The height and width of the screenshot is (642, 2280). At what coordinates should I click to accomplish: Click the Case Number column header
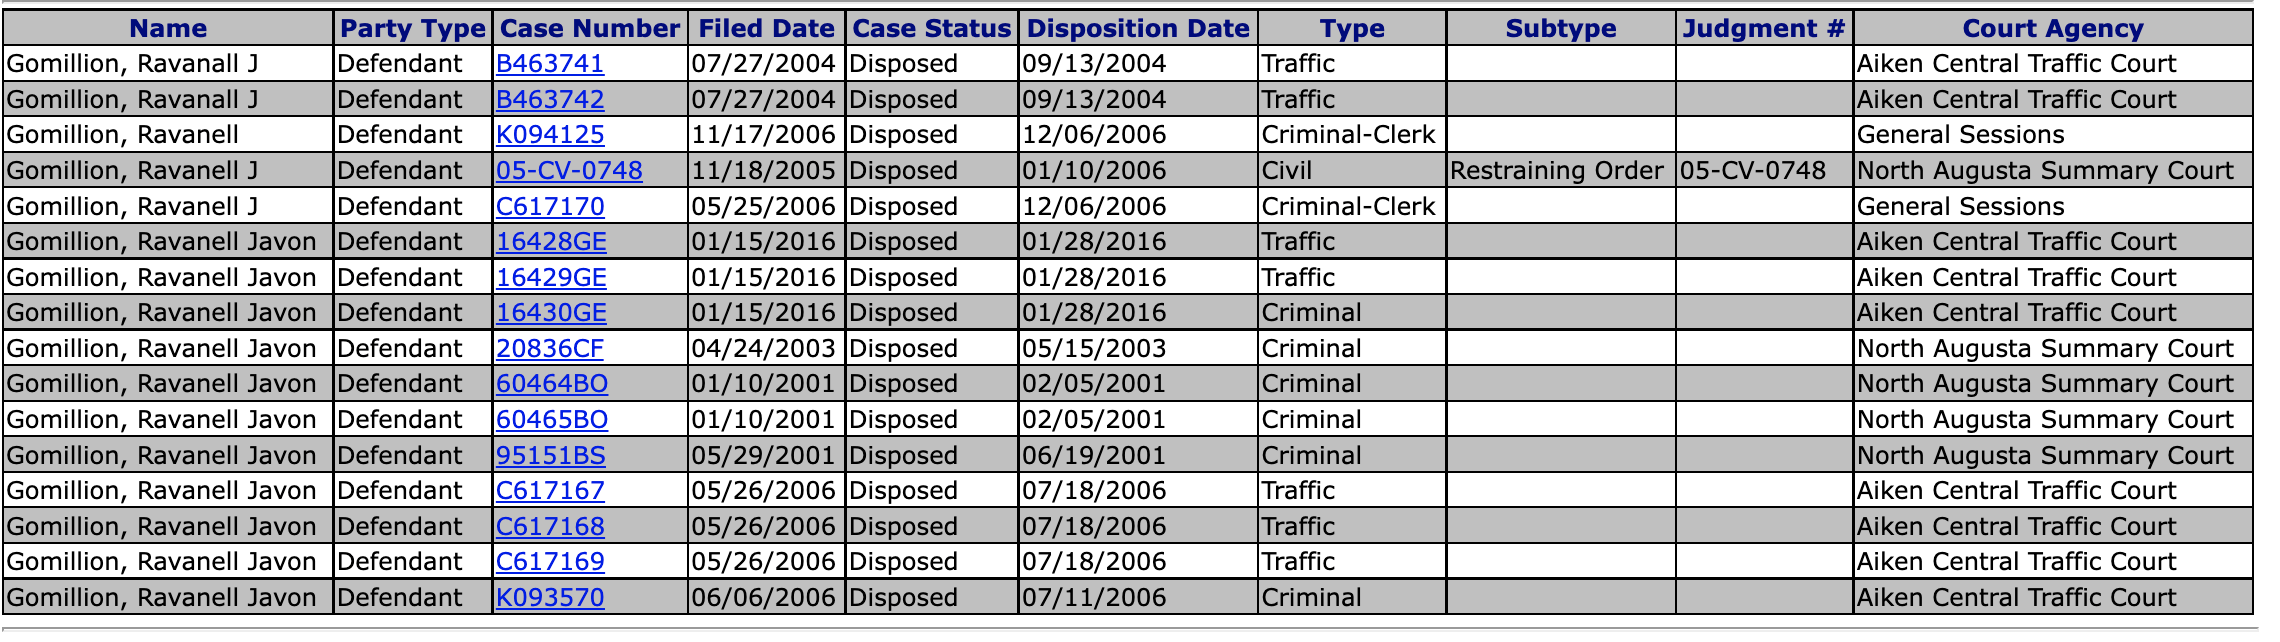pos(590,28)
